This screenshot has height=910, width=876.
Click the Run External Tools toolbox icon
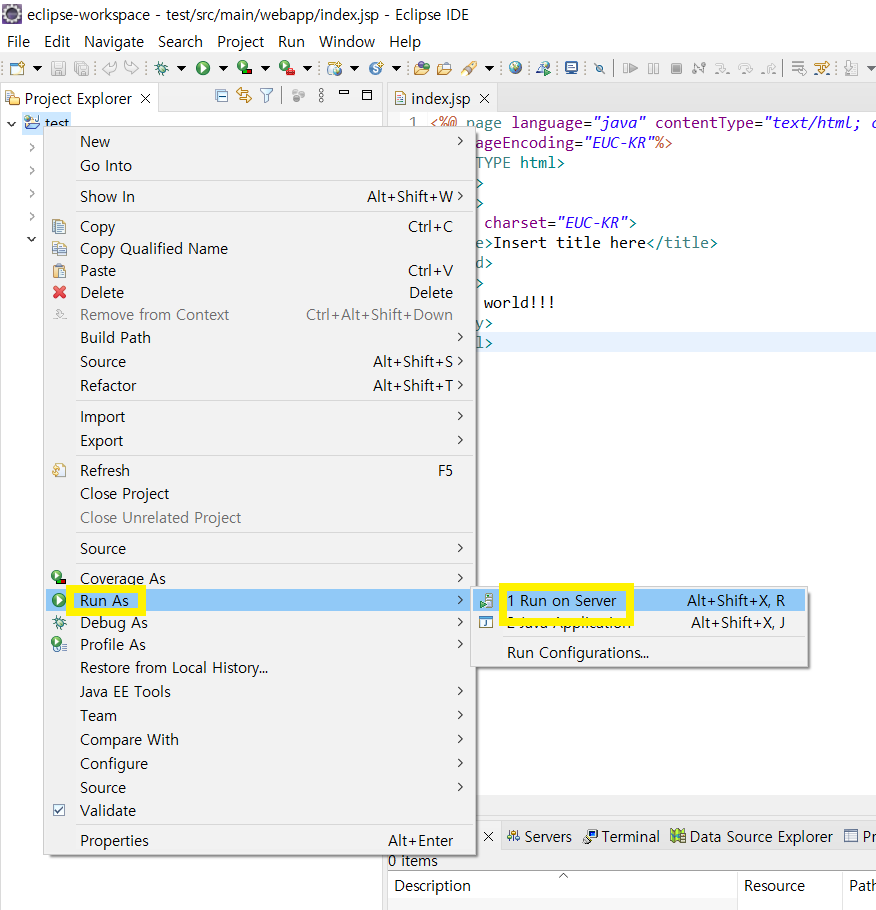pyautogui.click(x=287, y=68)
